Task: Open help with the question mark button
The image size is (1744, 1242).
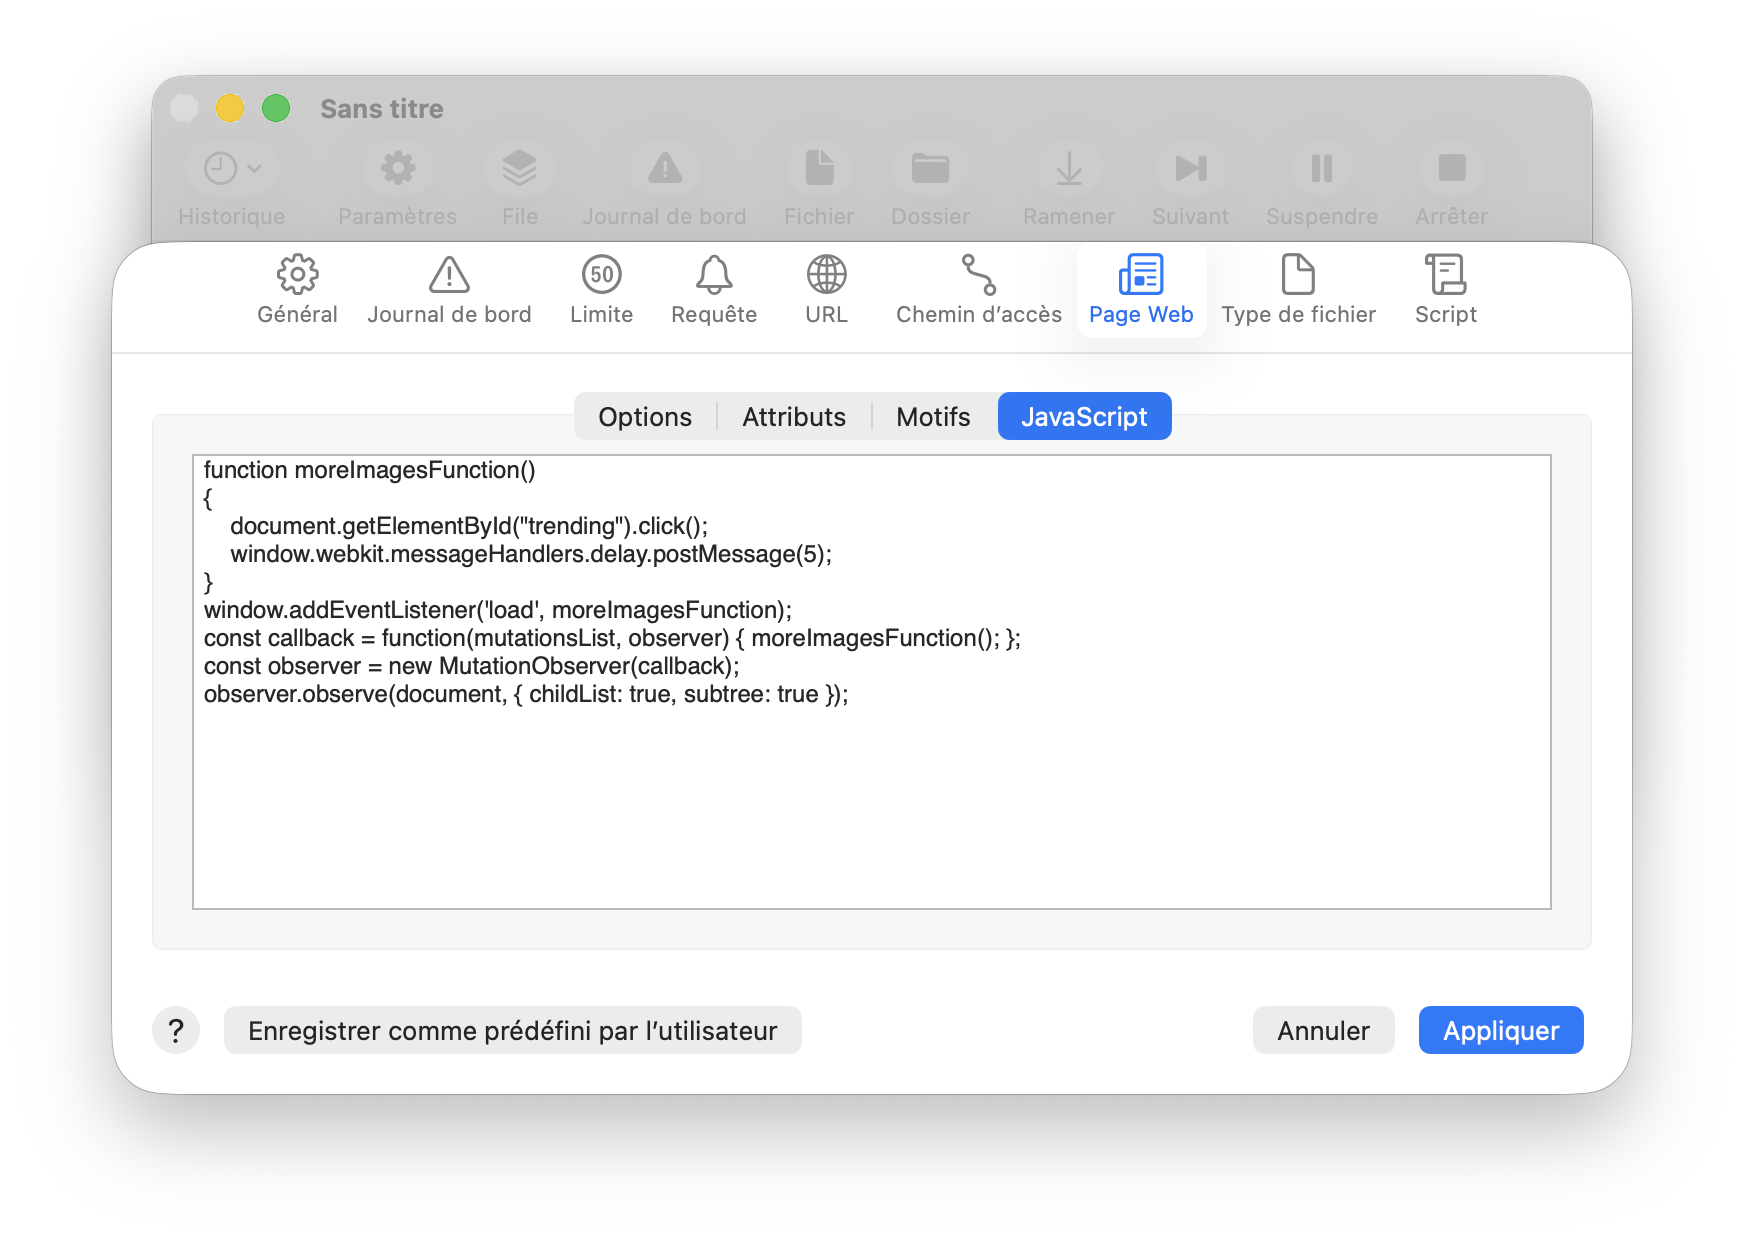Action: (x=176, y=1031)
